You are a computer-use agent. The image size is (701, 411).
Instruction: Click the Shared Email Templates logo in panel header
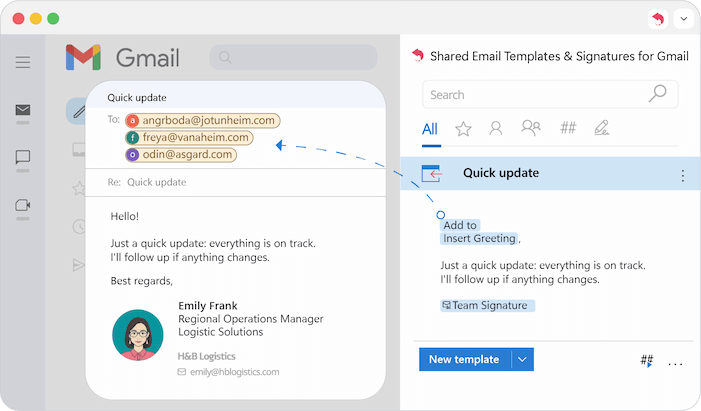pos(418,55)
